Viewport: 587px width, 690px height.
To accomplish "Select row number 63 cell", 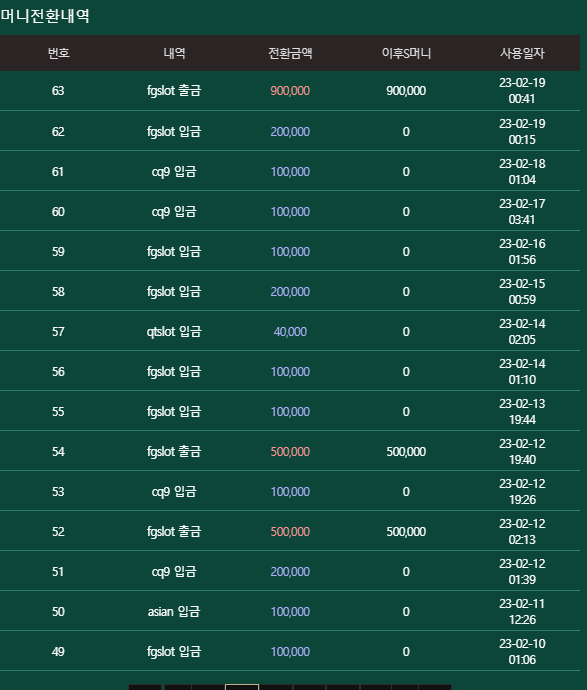I will (58, 91).
